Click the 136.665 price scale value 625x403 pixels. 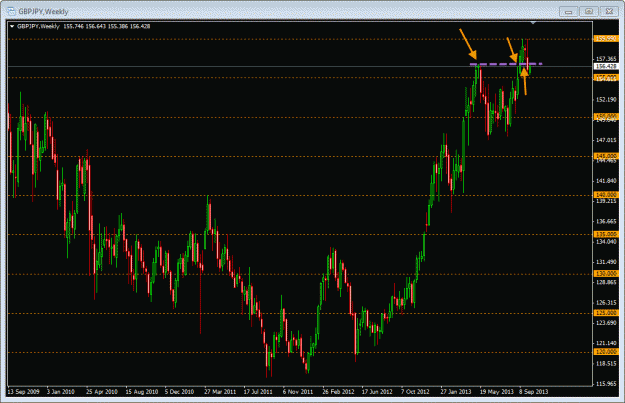coord(606,221)
